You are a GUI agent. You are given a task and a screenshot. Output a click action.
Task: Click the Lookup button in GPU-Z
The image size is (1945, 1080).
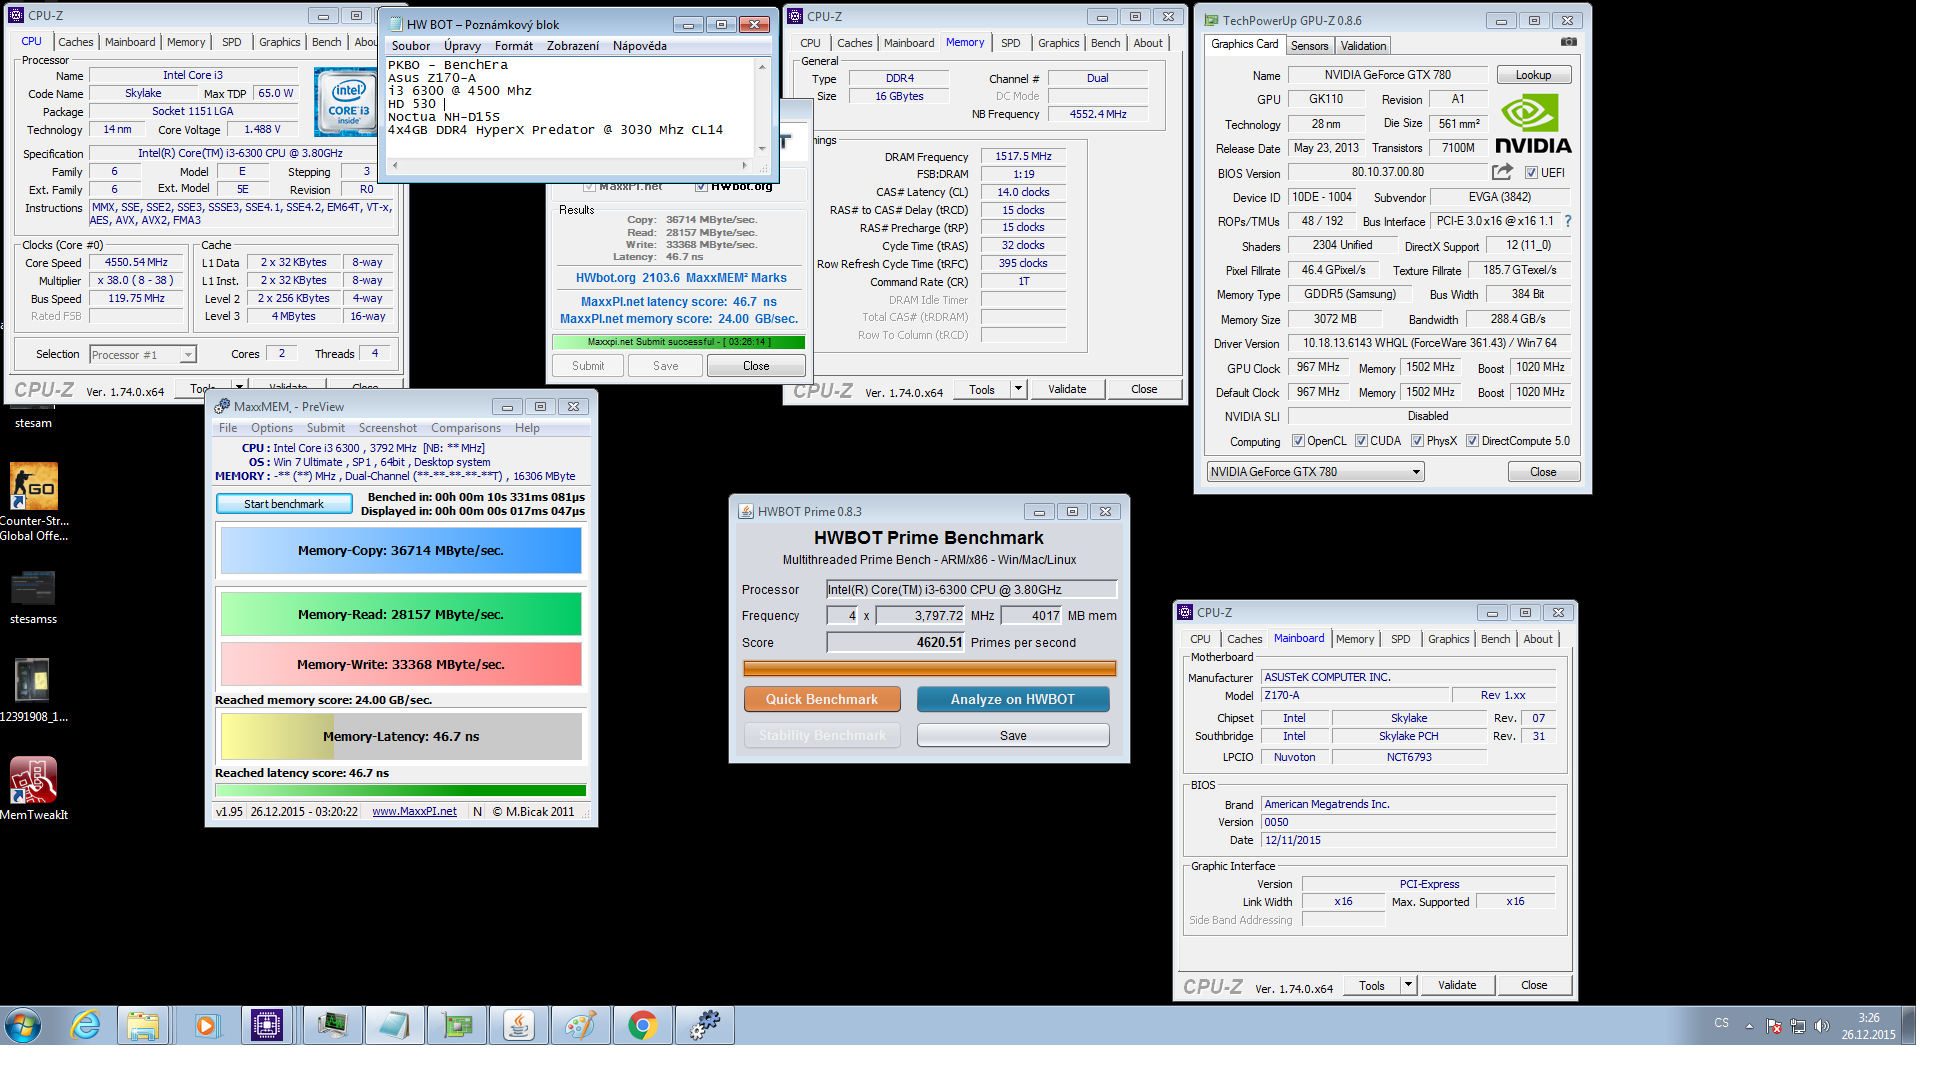(x=1533, y=75)
